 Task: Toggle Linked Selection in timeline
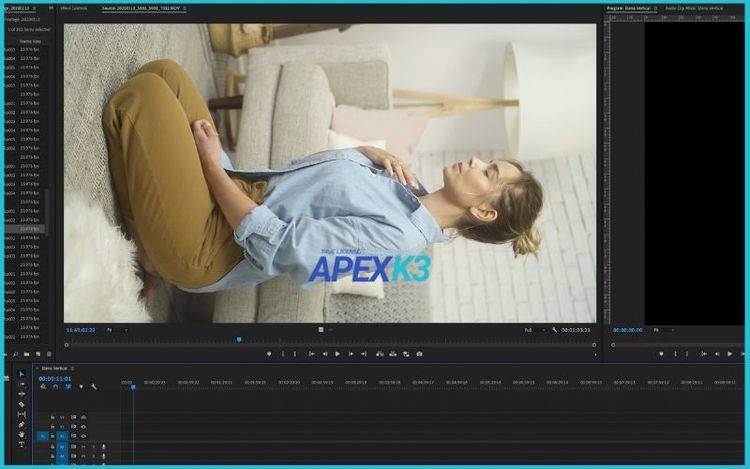coord(68,386)
